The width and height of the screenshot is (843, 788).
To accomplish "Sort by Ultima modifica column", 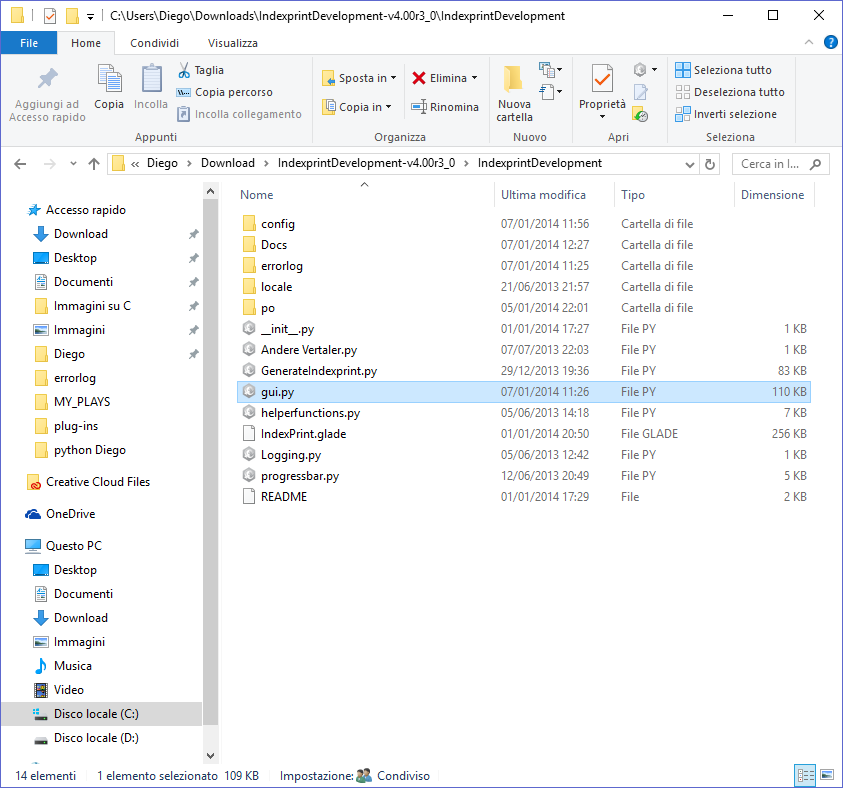I will coord(544,195).
